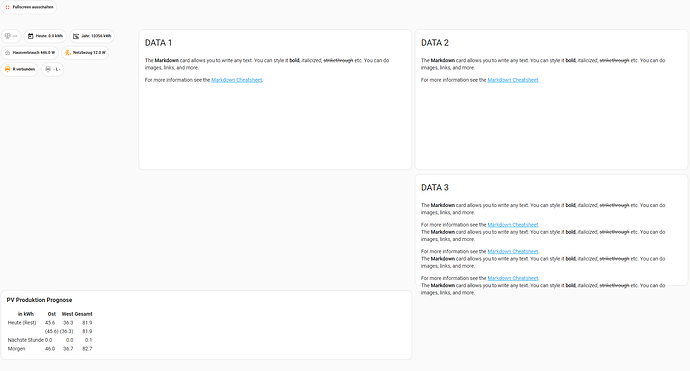The height and width of the screenshot is (371, 690).
Task: Click the house icon for Hausverbrauch
Action: click(x=7, y=53)
